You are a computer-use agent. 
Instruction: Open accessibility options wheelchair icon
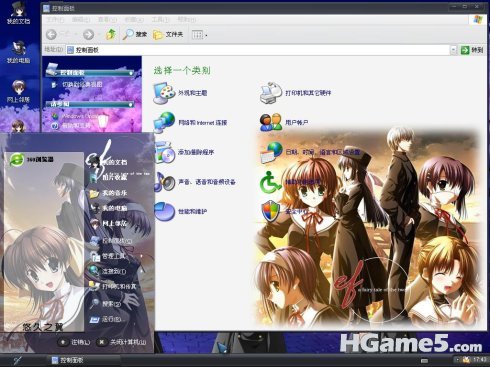coord(270,182)
